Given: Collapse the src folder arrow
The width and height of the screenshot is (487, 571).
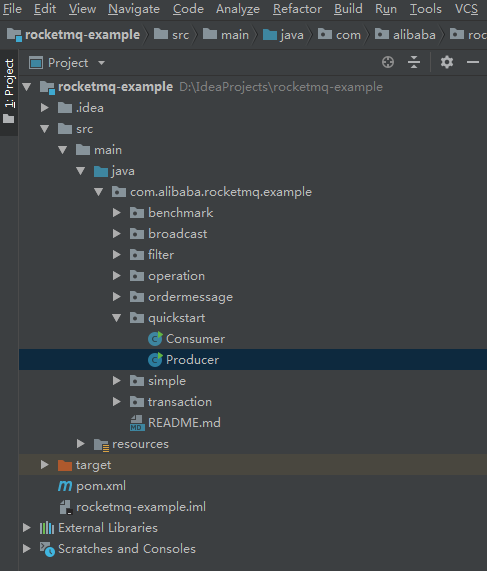Looking at the screenshot, I should [x=44, y=129].
